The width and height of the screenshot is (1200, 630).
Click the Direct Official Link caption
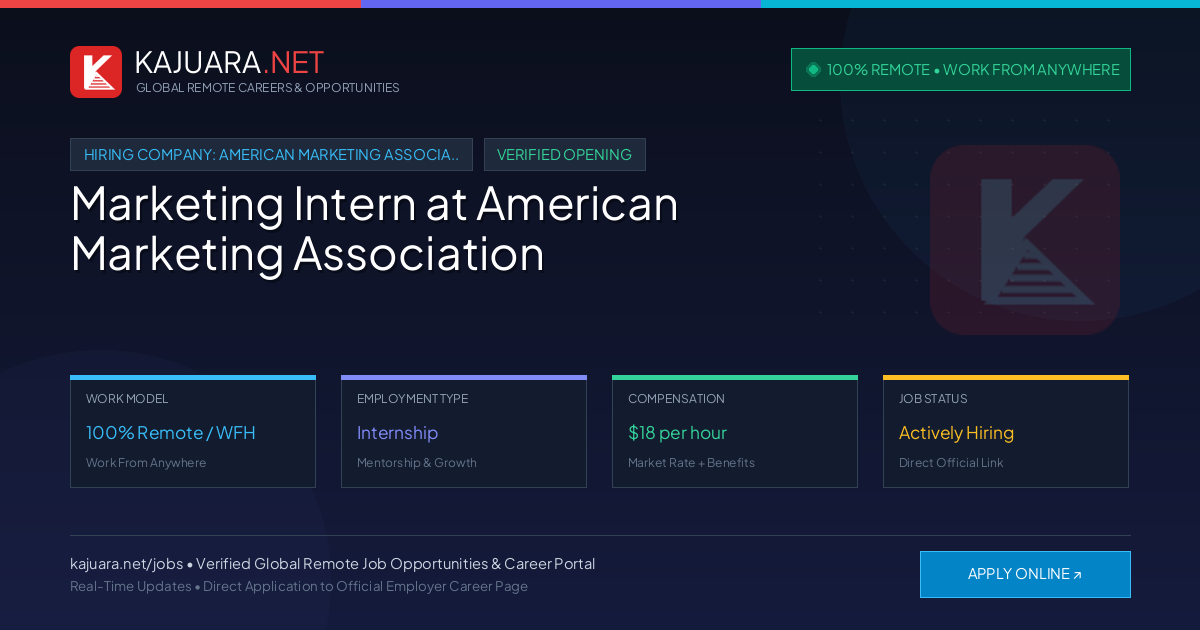[x=951, y=463]
